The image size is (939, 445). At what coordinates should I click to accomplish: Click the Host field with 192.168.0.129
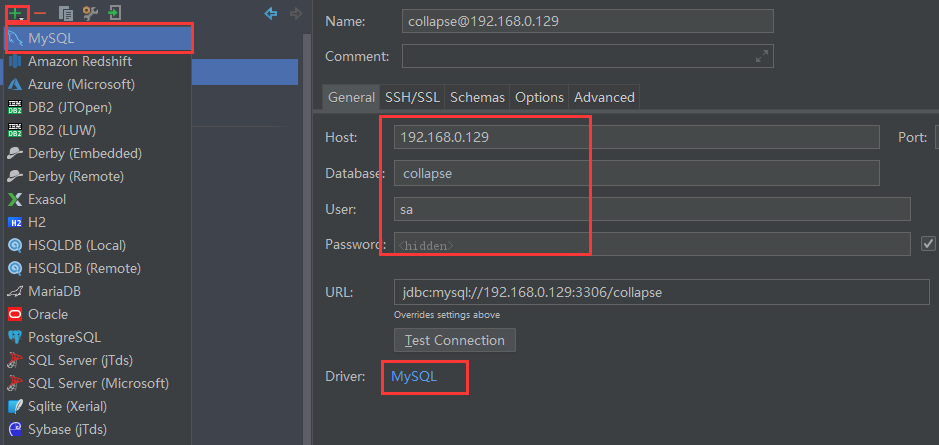(x=637, y=137)
